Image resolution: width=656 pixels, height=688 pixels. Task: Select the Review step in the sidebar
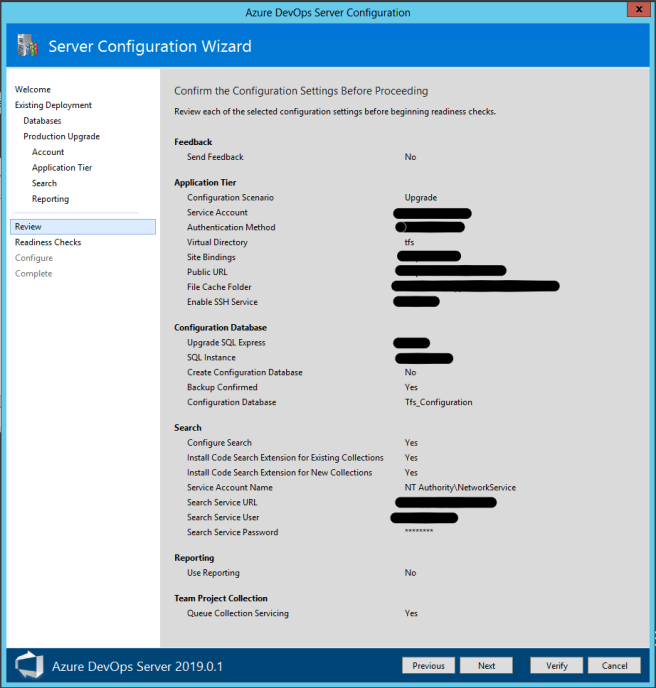pyautogui.click(x=28, y=227)
